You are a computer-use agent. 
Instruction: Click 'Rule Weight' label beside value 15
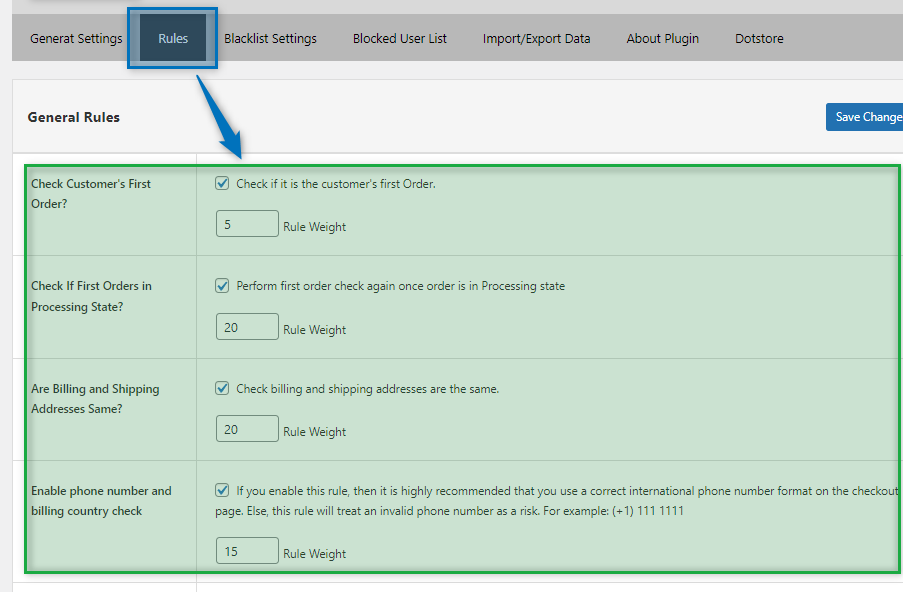(314, 553)
